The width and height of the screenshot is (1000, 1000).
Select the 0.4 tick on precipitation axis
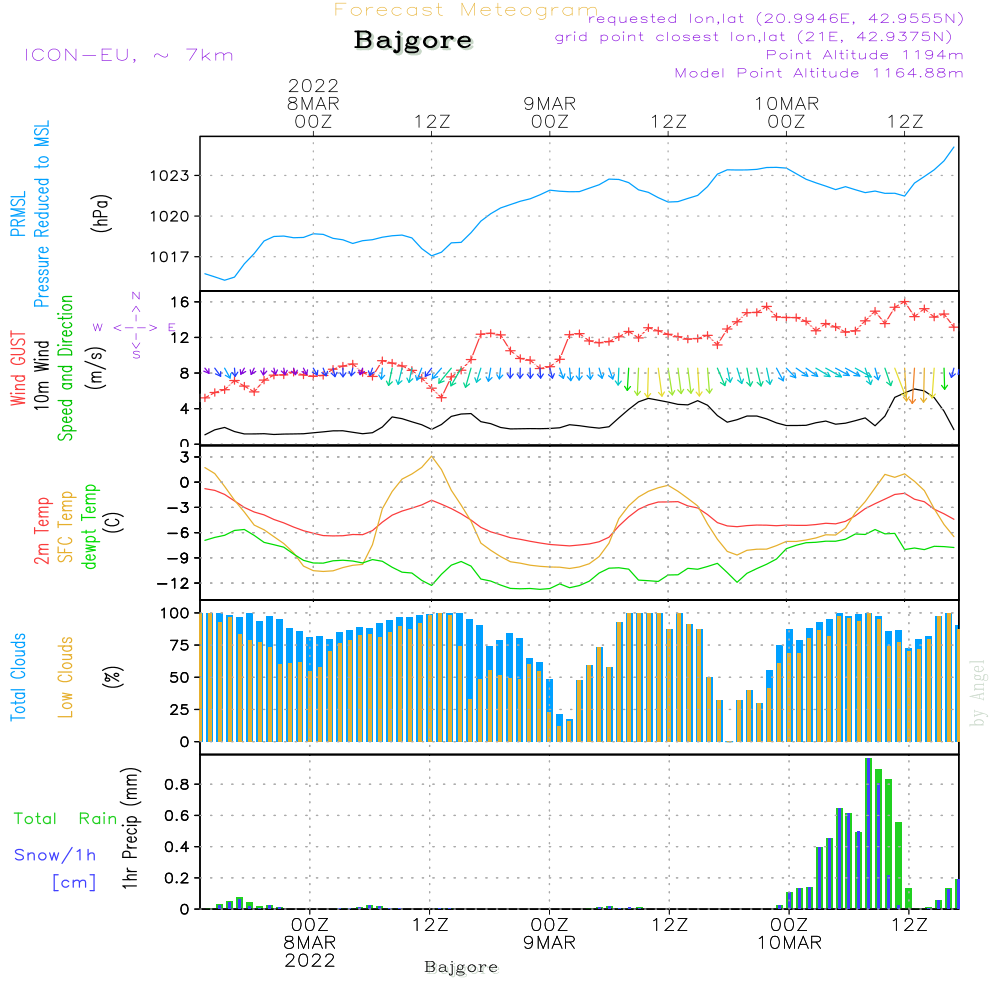[x=177, y=848]
